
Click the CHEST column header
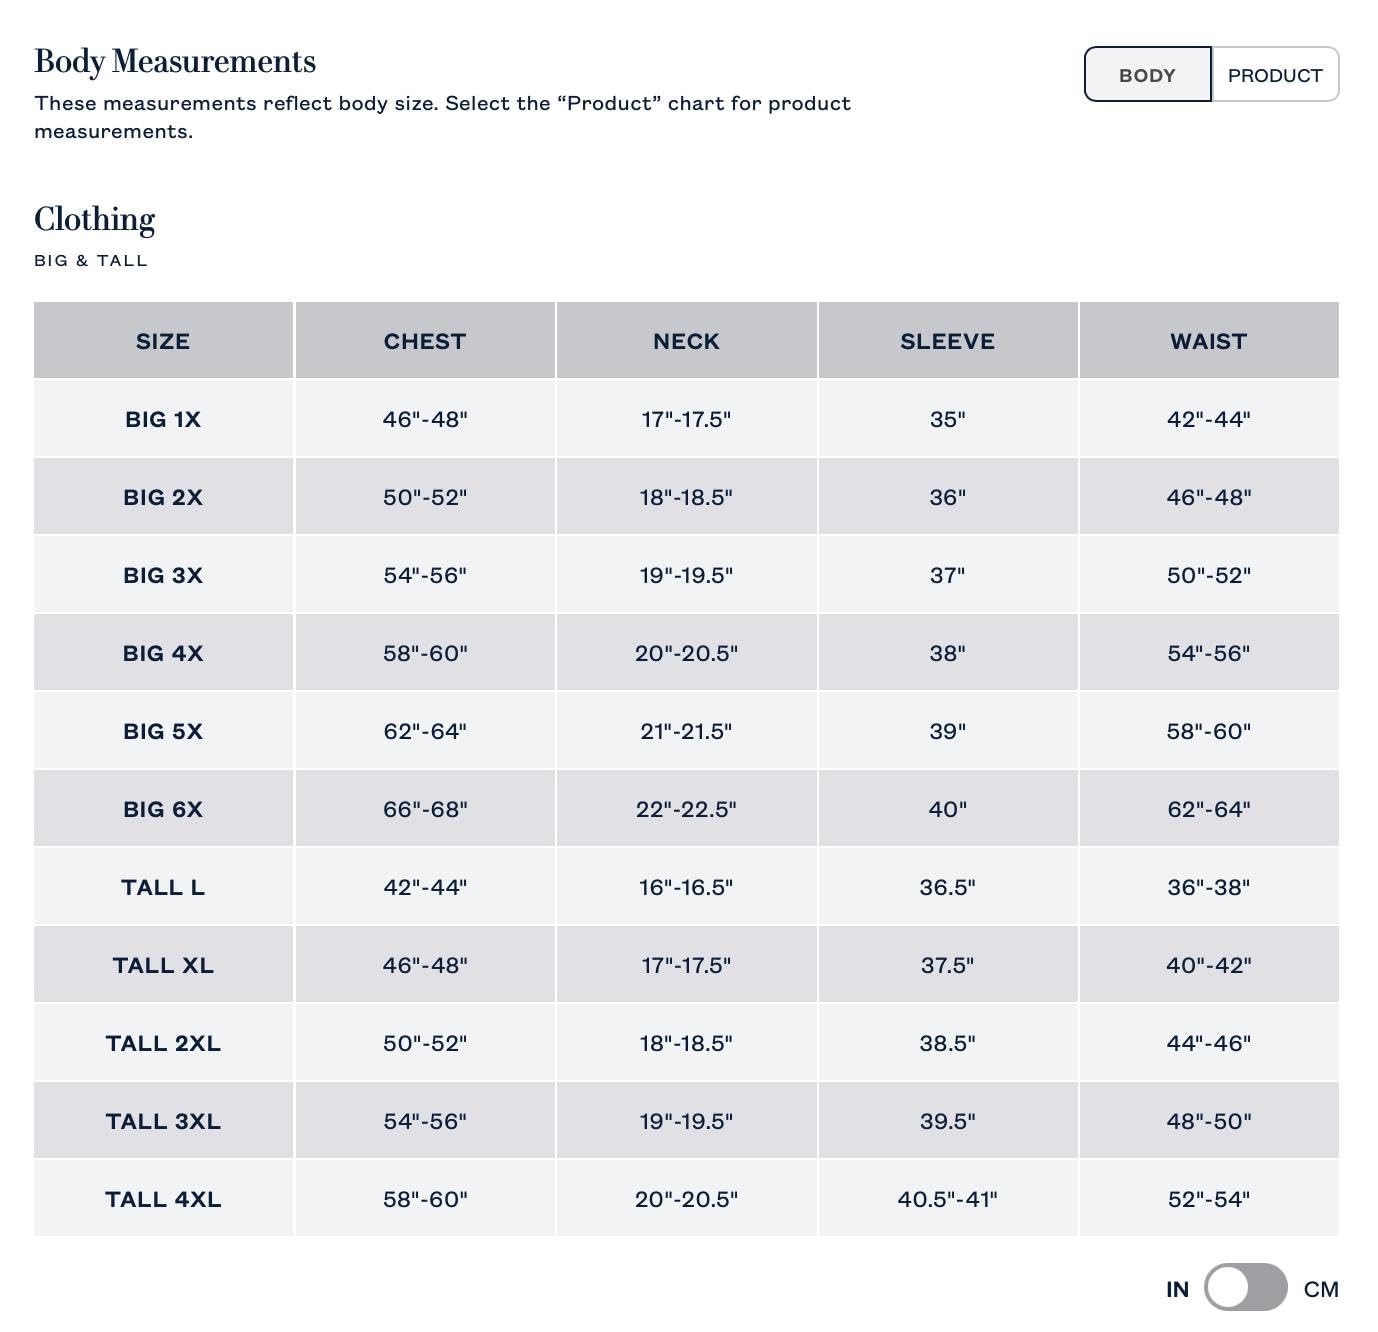click(425, 341)
